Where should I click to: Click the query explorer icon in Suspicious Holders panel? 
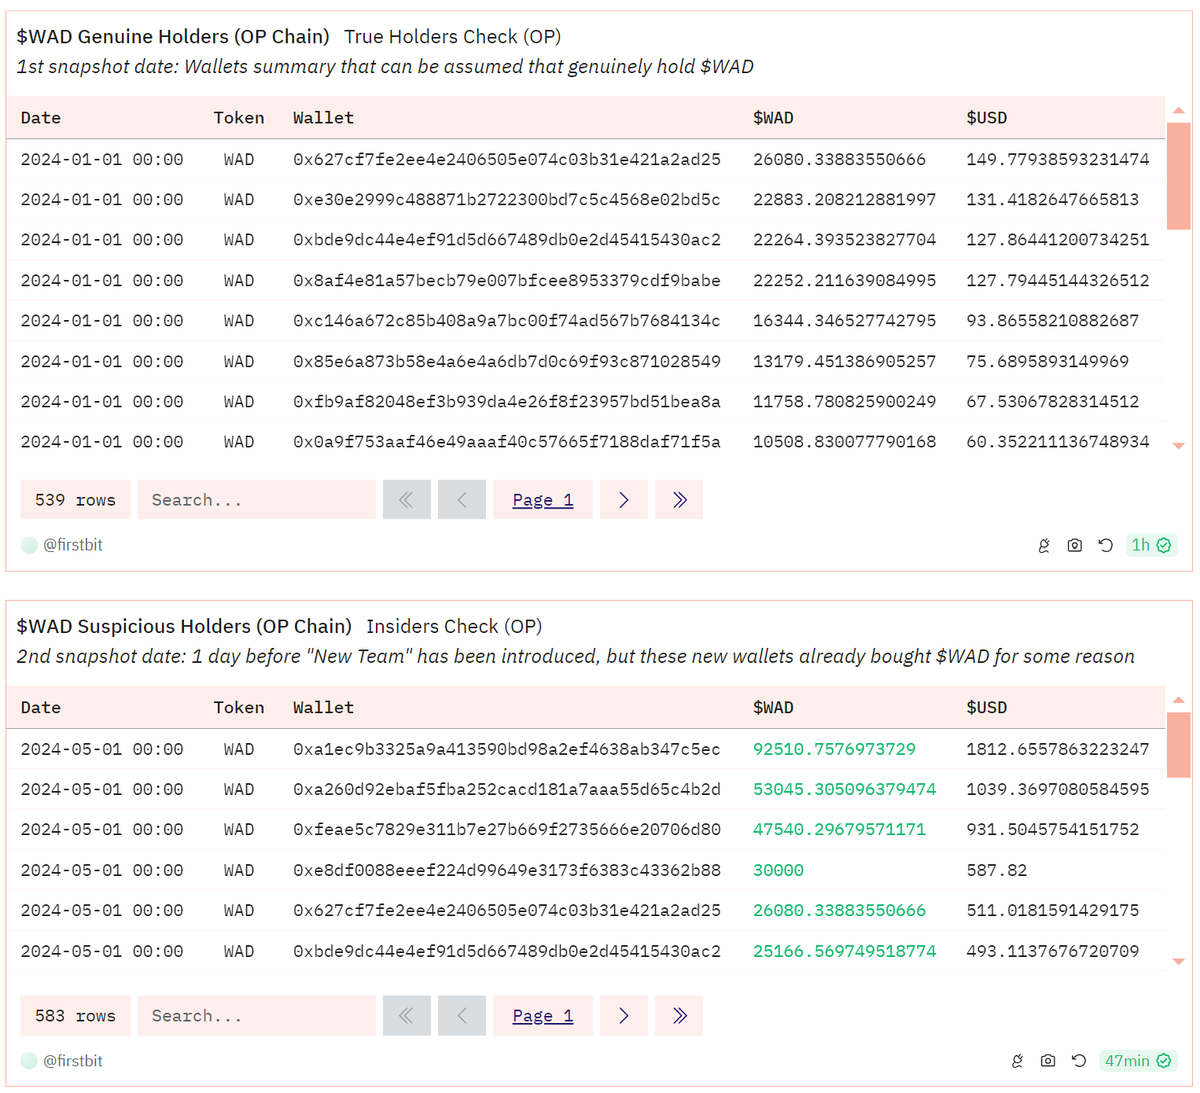1017,1061
